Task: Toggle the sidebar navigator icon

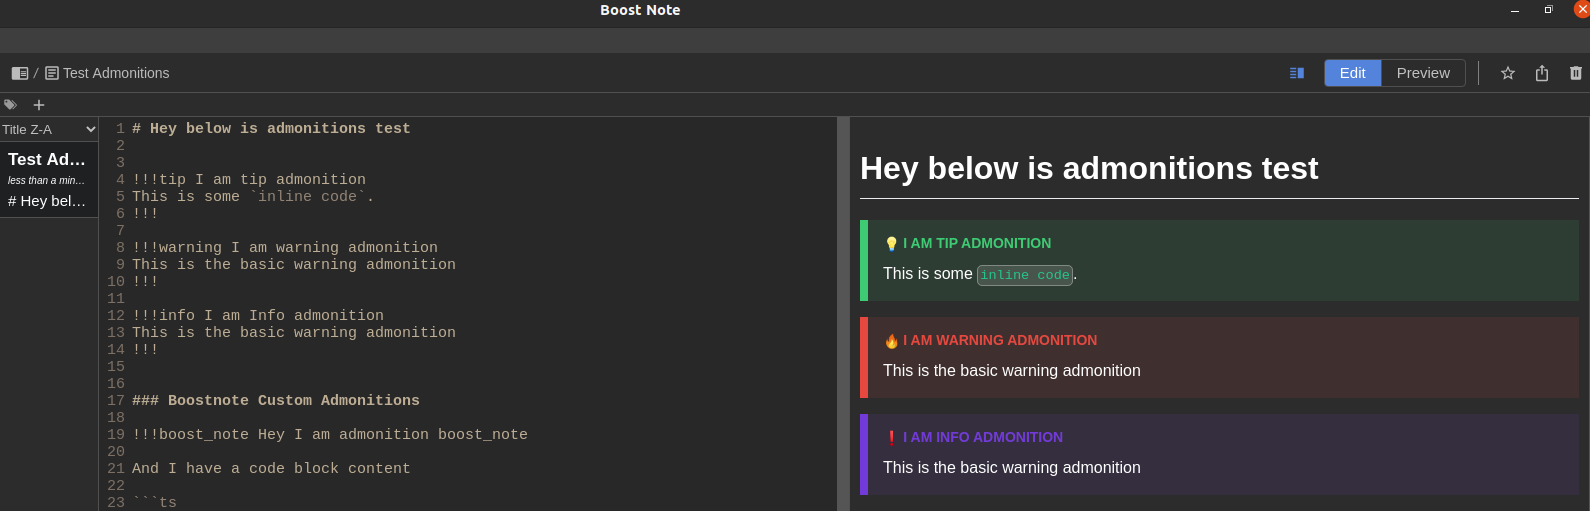Action: click(19, 73)
